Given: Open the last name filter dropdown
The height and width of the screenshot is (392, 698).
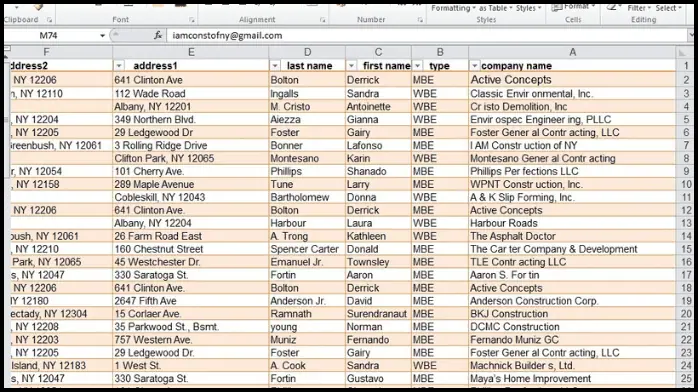Looking at the screenshot, I should click(x=275, y=66).
